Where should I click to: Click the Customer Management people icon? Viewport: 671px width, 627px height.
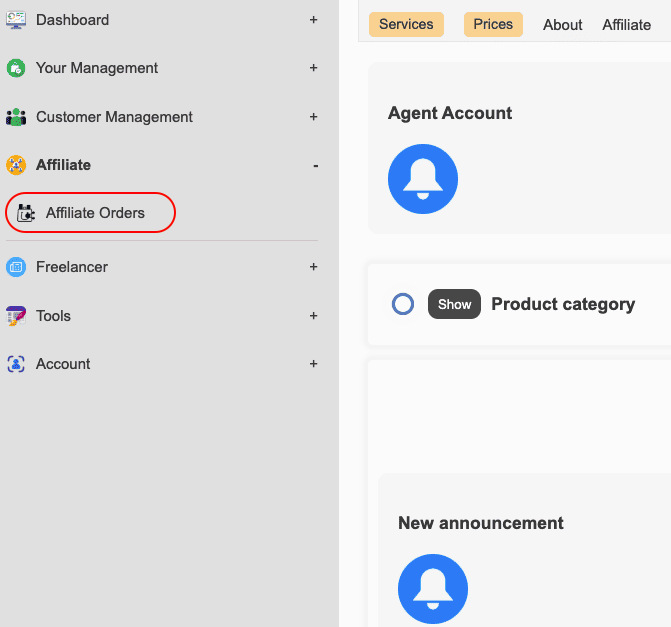coord(16,117)
